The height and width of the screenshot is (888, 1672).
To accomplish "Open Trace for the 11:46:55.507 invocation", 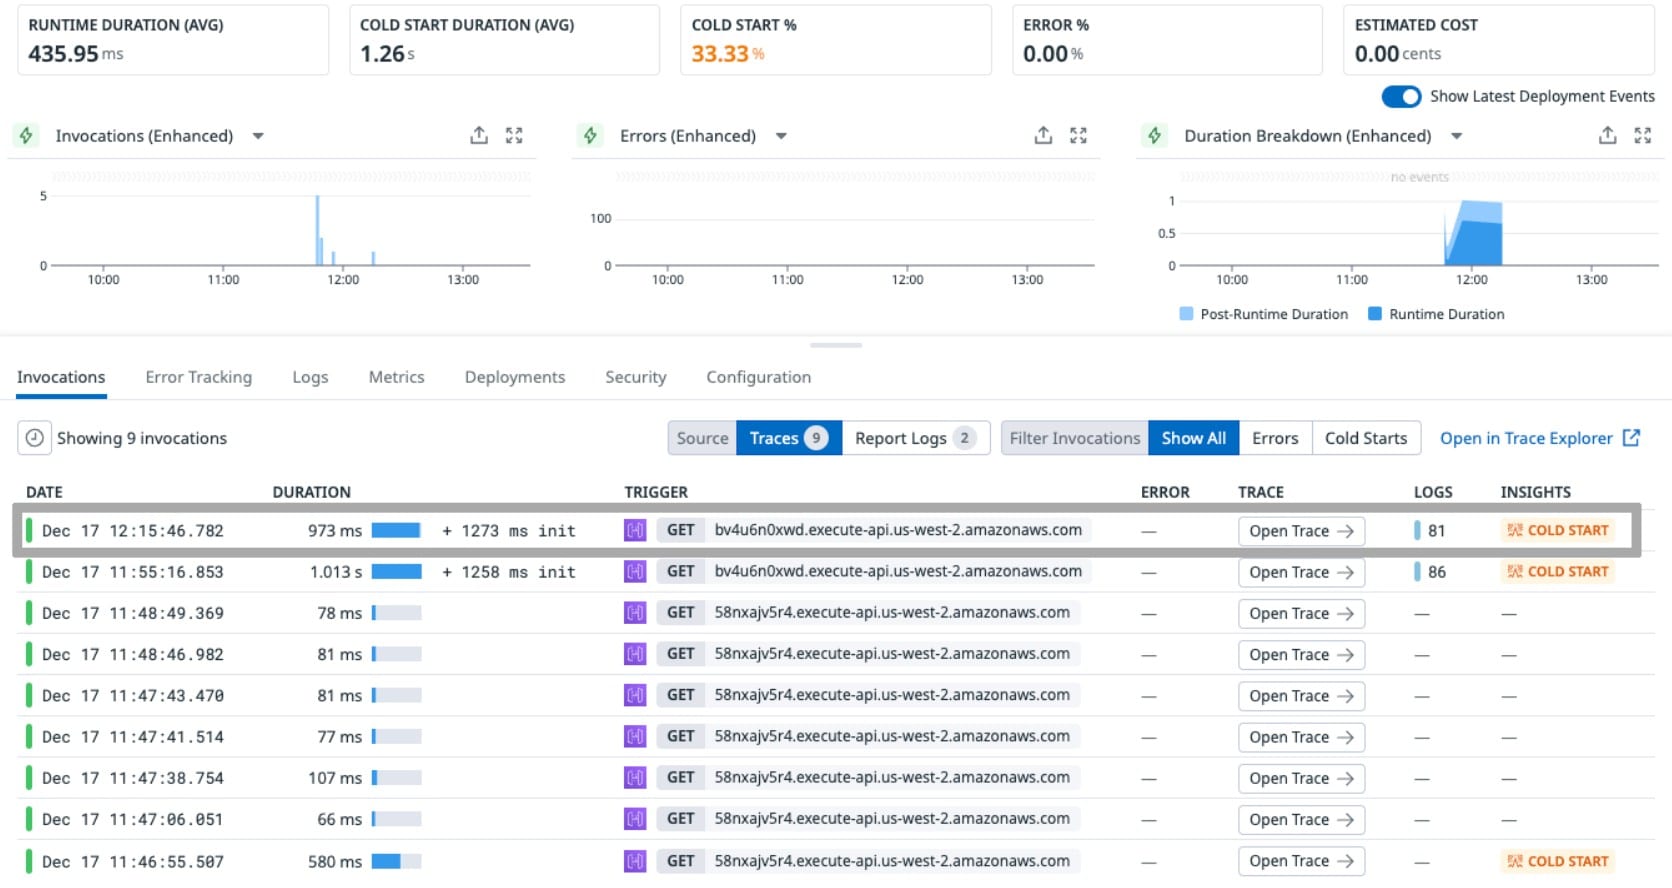I will pos(1301,861).
